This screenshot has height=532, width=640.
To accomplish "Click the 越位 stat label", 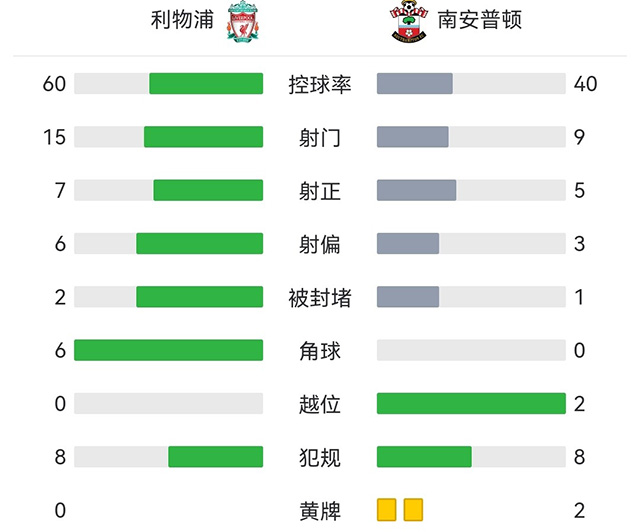I will (x=319, y=403).
